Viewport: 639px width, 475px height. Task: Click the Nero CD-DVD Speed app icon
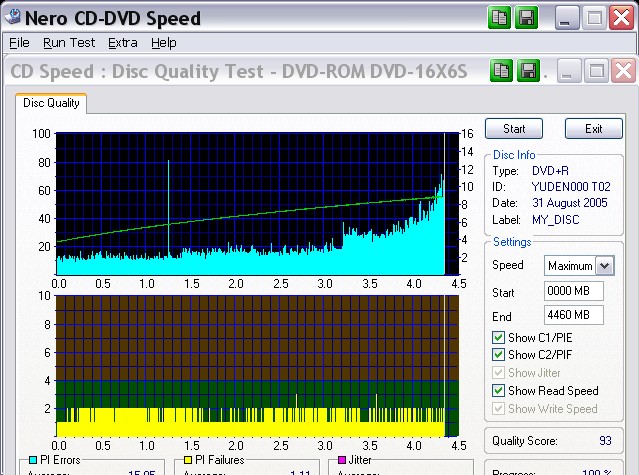[x=13, y=17]
